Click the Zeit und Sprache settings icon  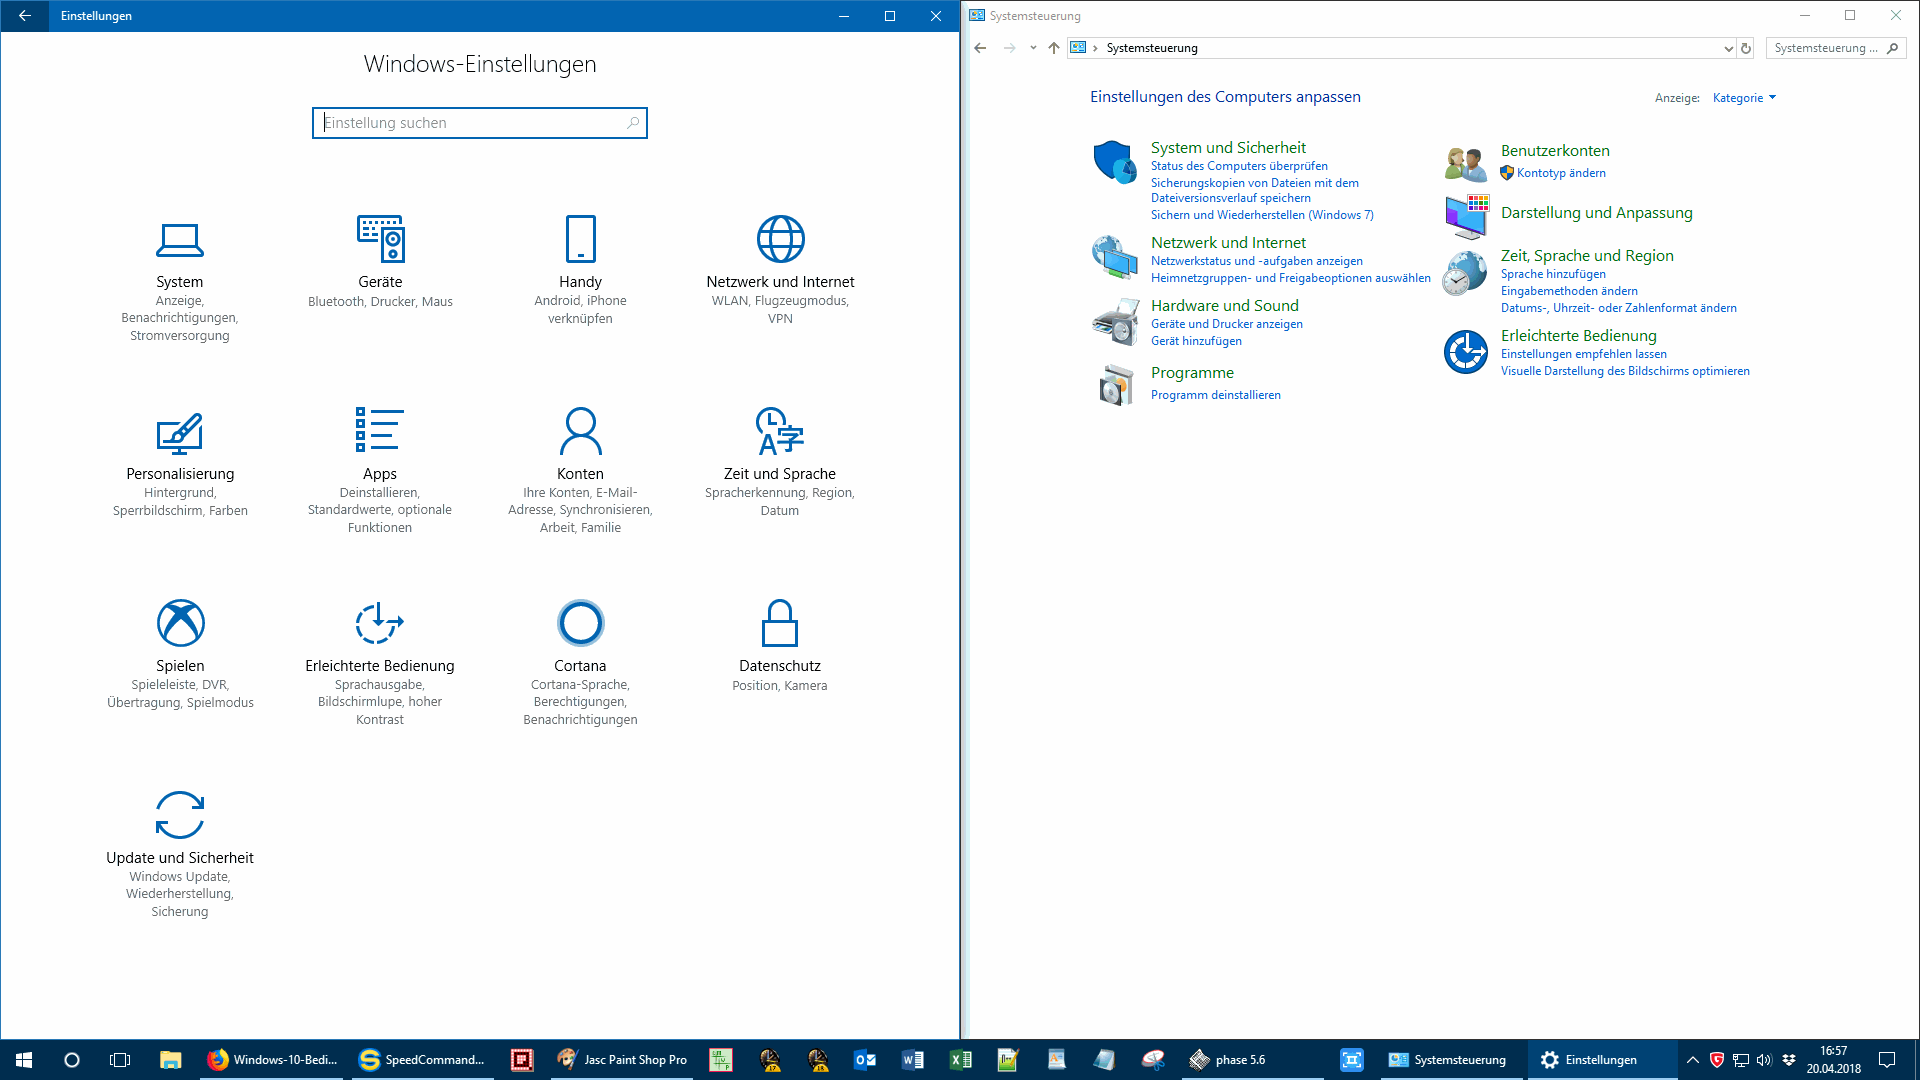click(780, 431)
